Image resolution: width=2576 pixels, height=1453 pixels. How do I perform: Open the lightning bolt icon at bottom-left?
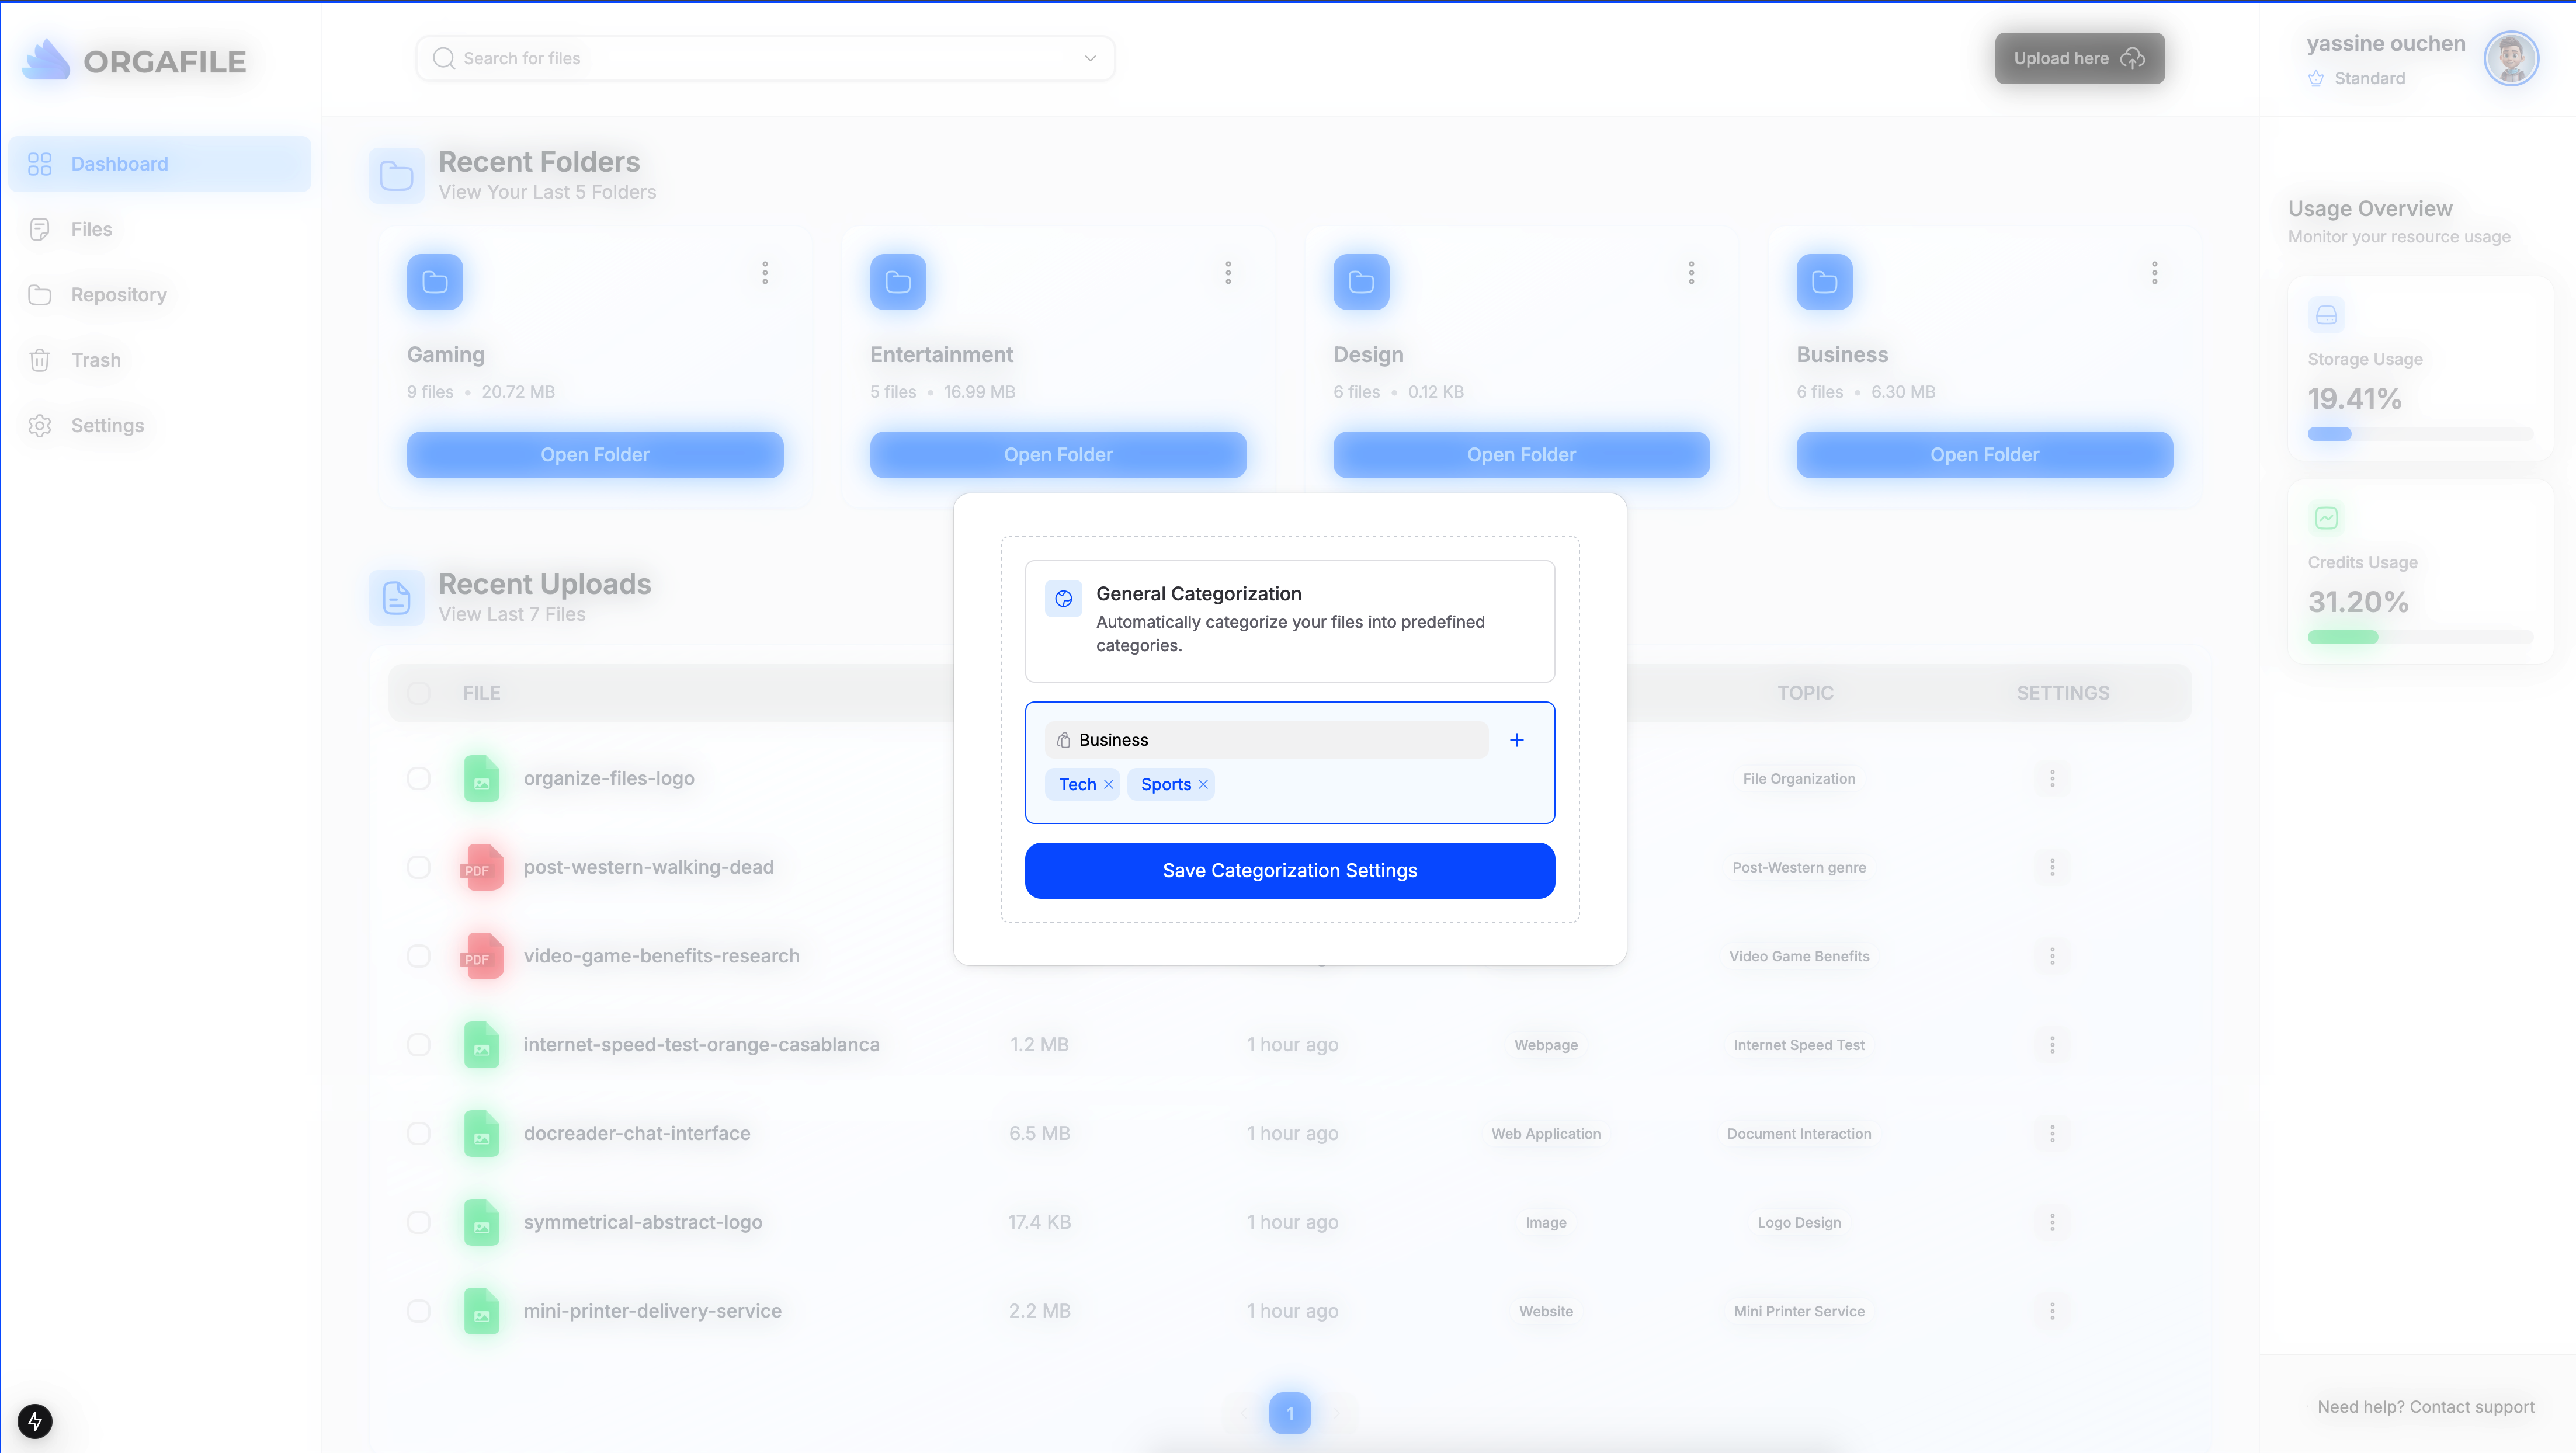35,1421
